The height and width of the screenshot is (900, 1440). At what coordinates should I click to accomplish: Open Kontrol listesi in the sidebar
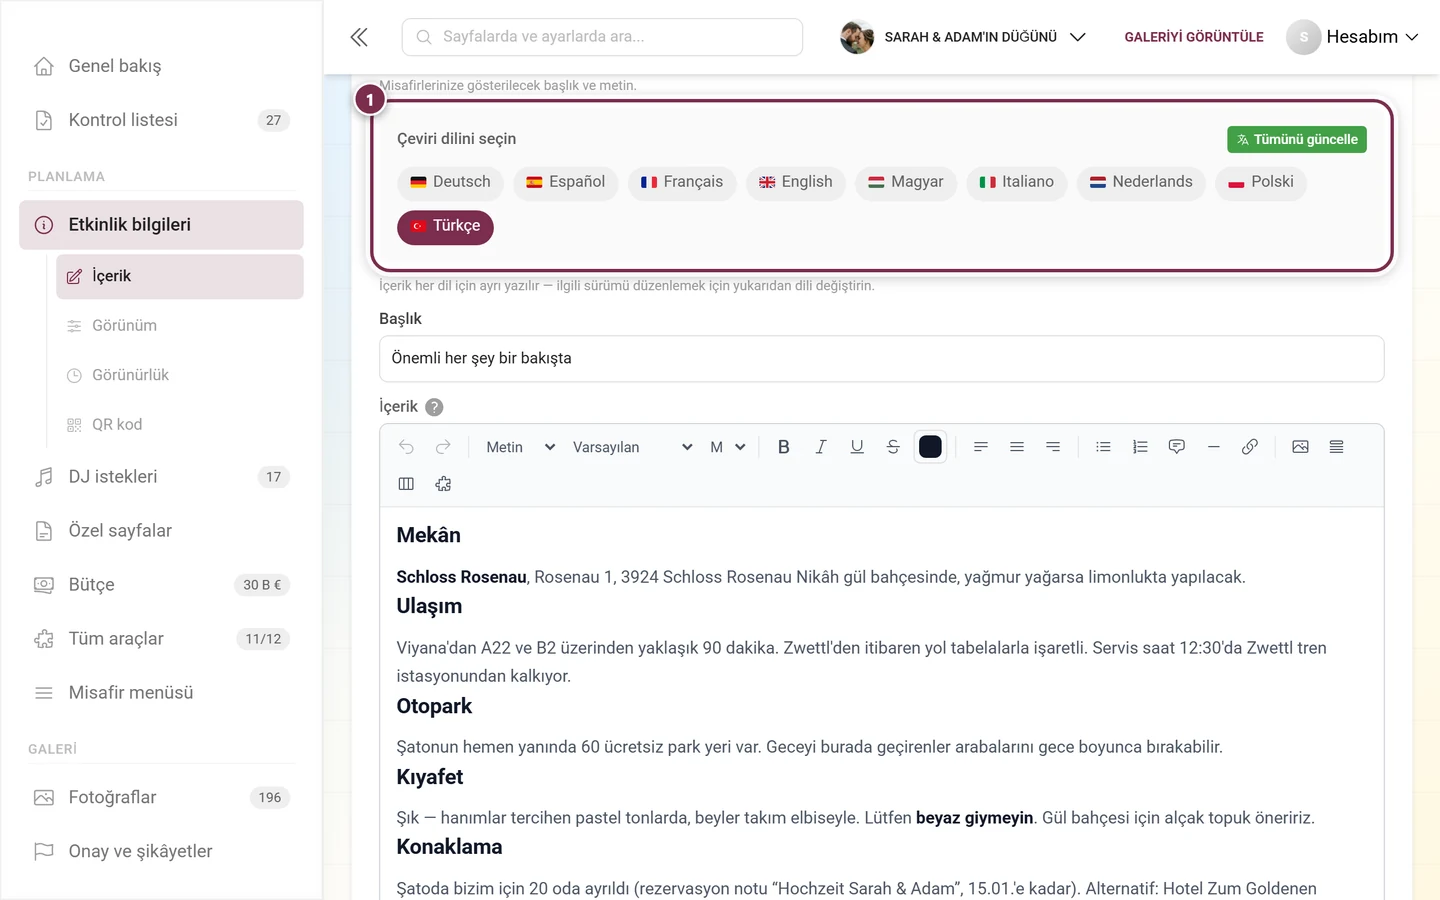161,120
